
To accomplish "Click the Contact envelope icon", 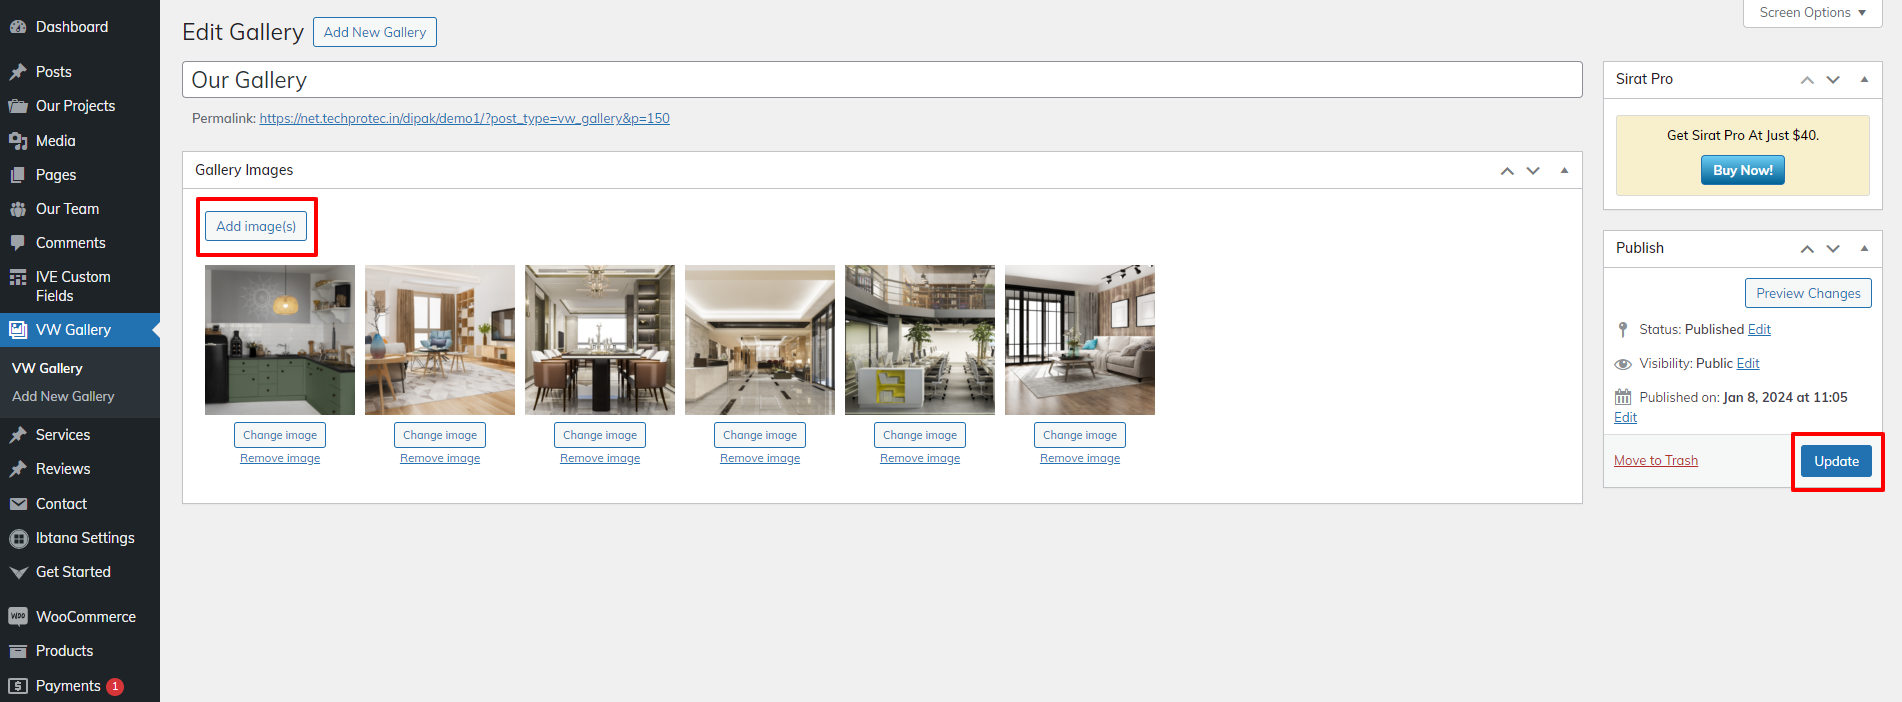I will [18, 504].
